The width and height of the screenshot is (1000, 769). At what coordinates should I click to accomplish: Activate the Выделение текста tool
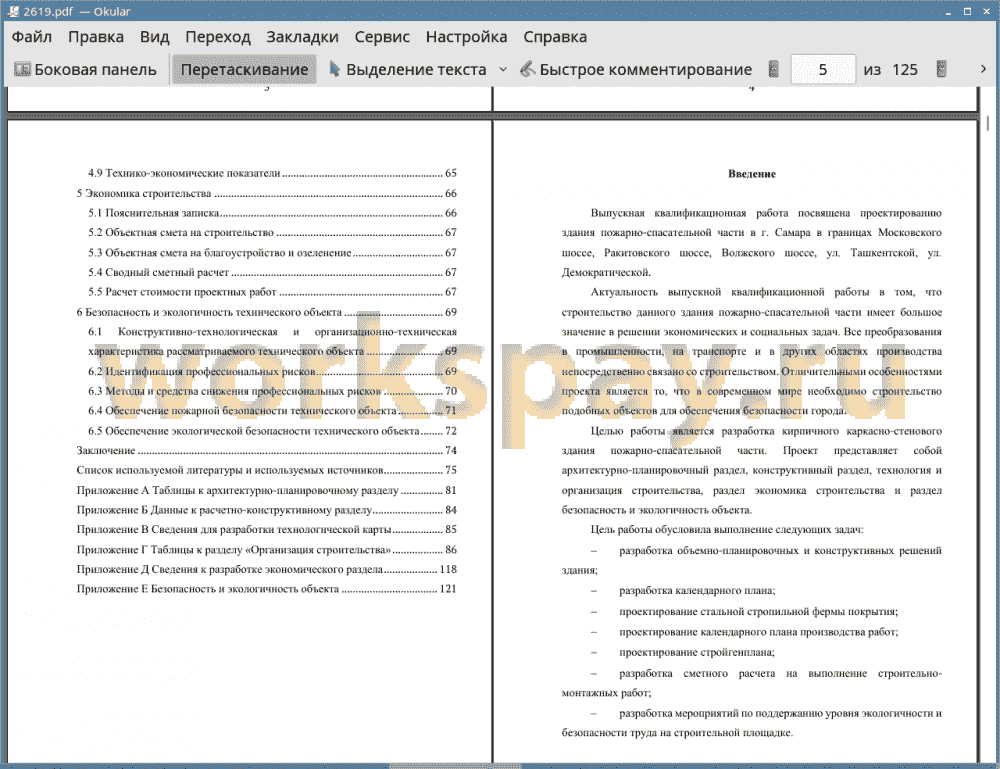point(408,70)
